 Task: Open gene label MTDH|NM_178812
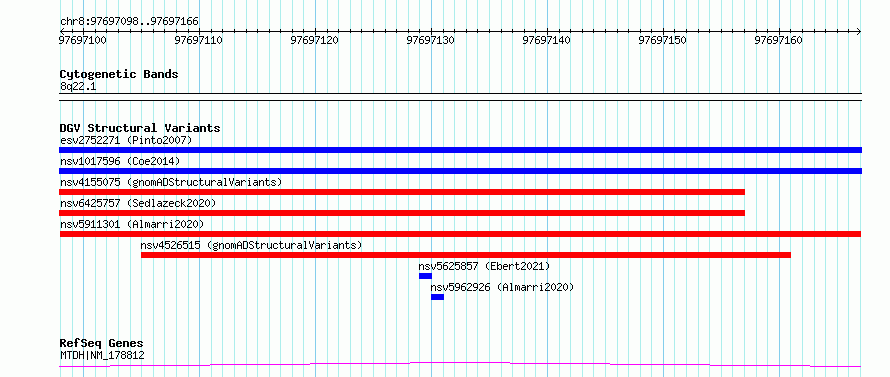tap(102, 356)
